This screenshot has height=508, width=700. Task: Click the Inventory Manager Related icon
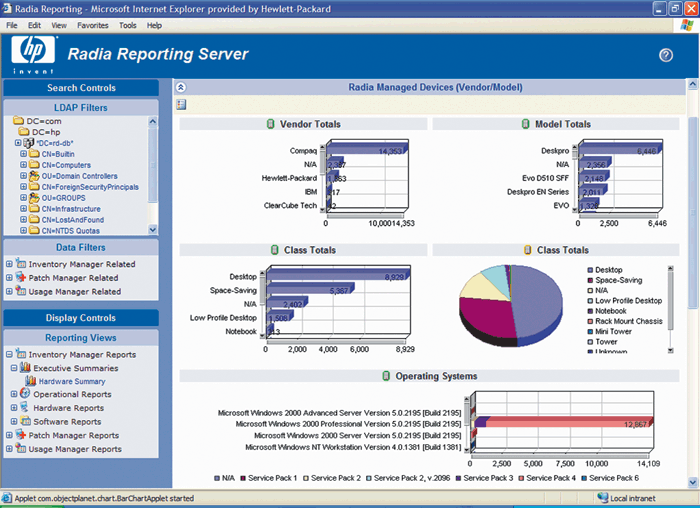coord(21,263)
